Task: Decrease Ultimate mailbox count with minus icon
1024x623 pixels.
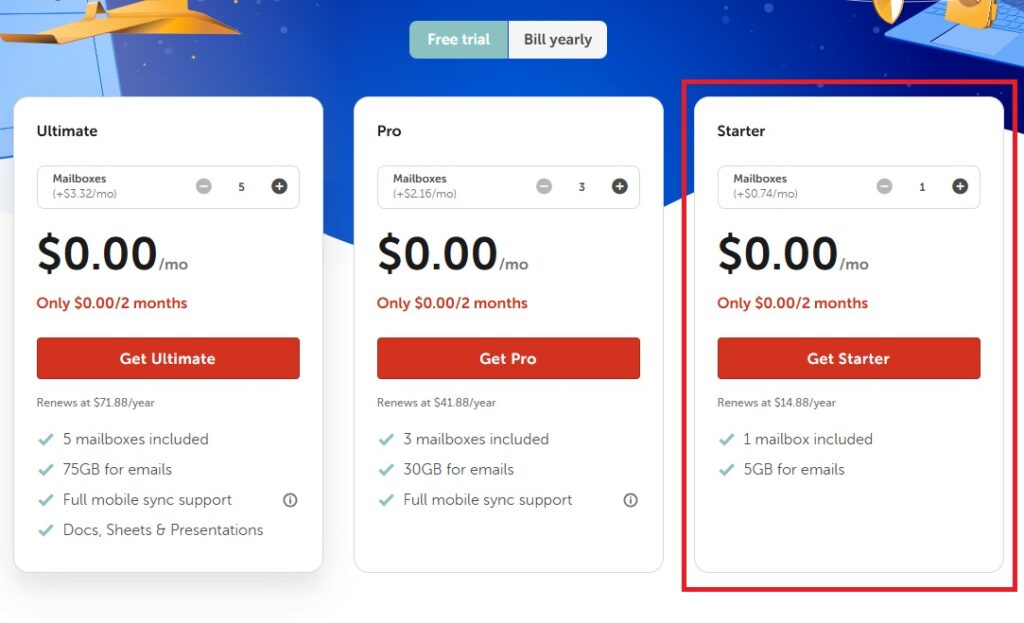Action: point(204,186)
